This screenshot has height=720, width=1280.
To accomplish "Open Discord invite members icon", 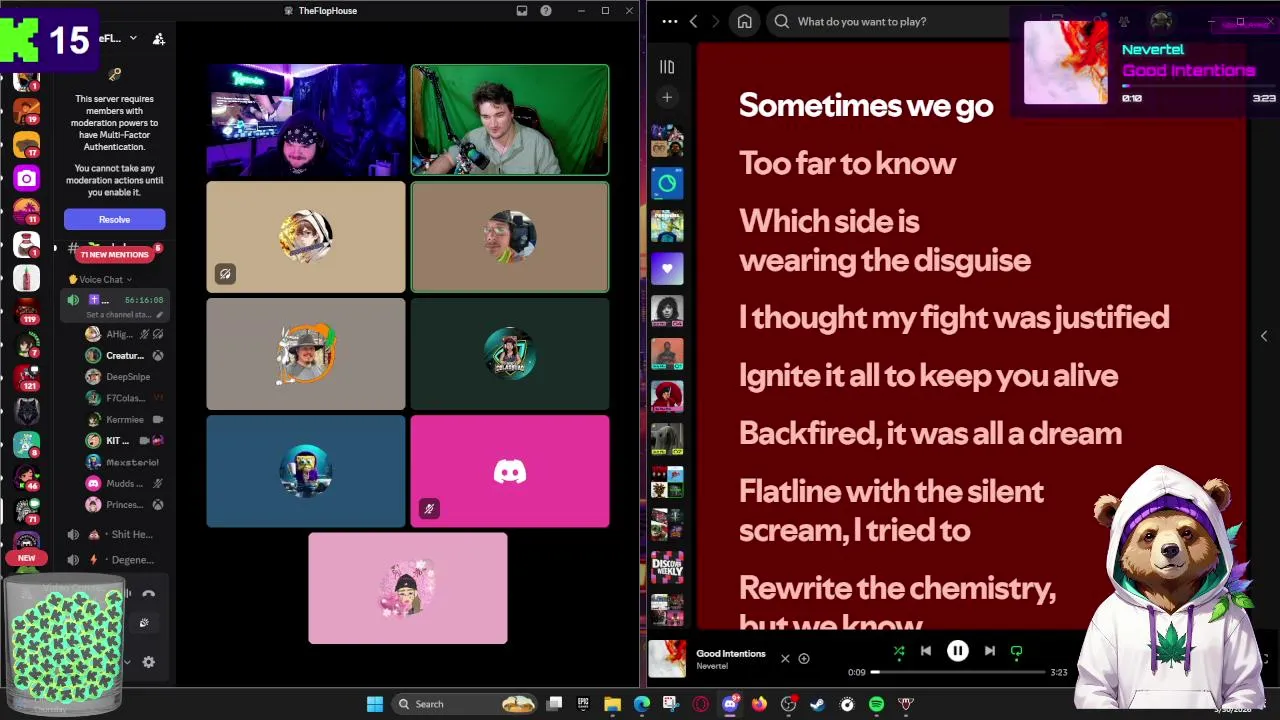I will (x=159, y=39).
